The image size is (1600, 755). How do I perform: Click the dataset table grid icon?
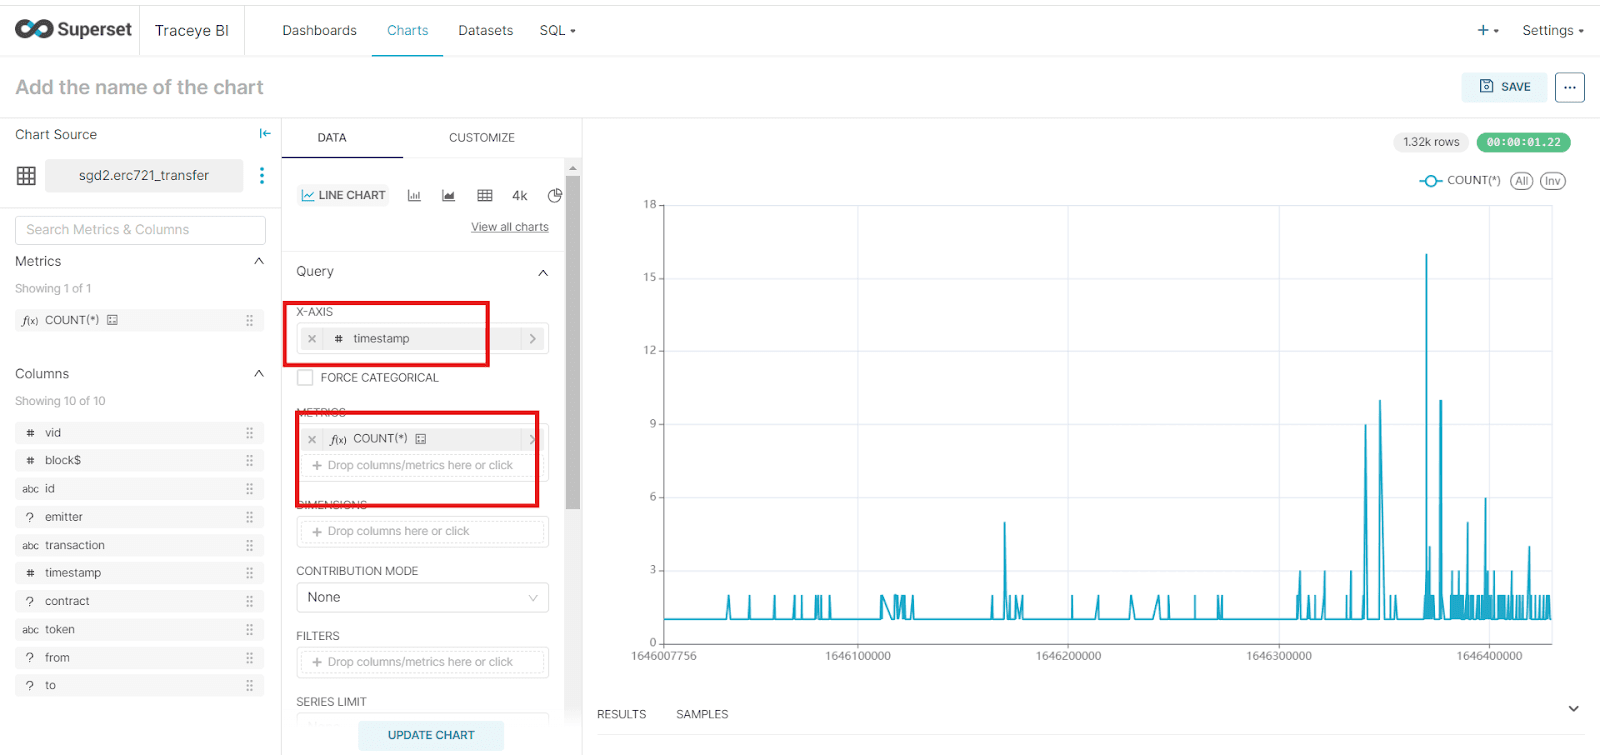[x=26, y=176]
